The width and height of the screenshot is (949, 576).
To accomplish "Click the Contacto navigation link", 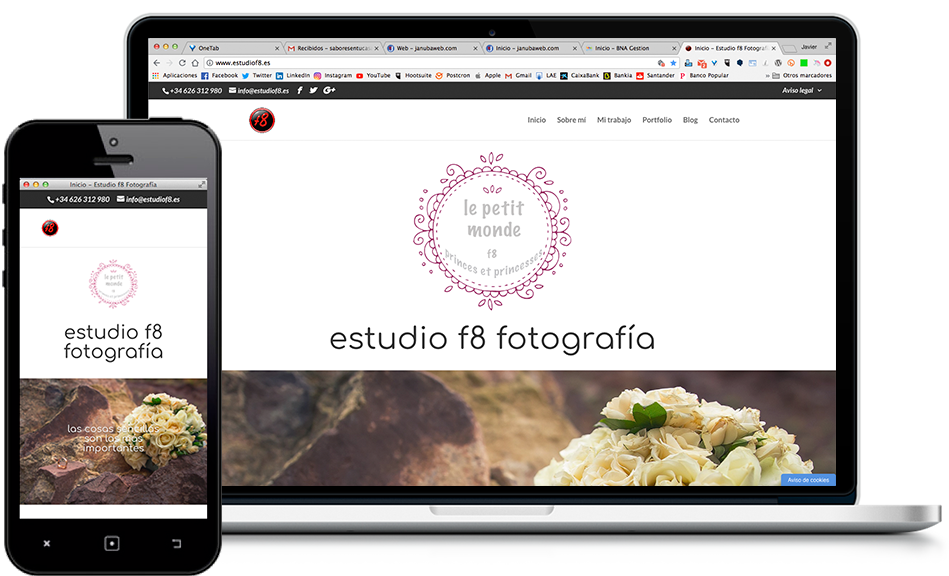I will click(x=724, y=120).
